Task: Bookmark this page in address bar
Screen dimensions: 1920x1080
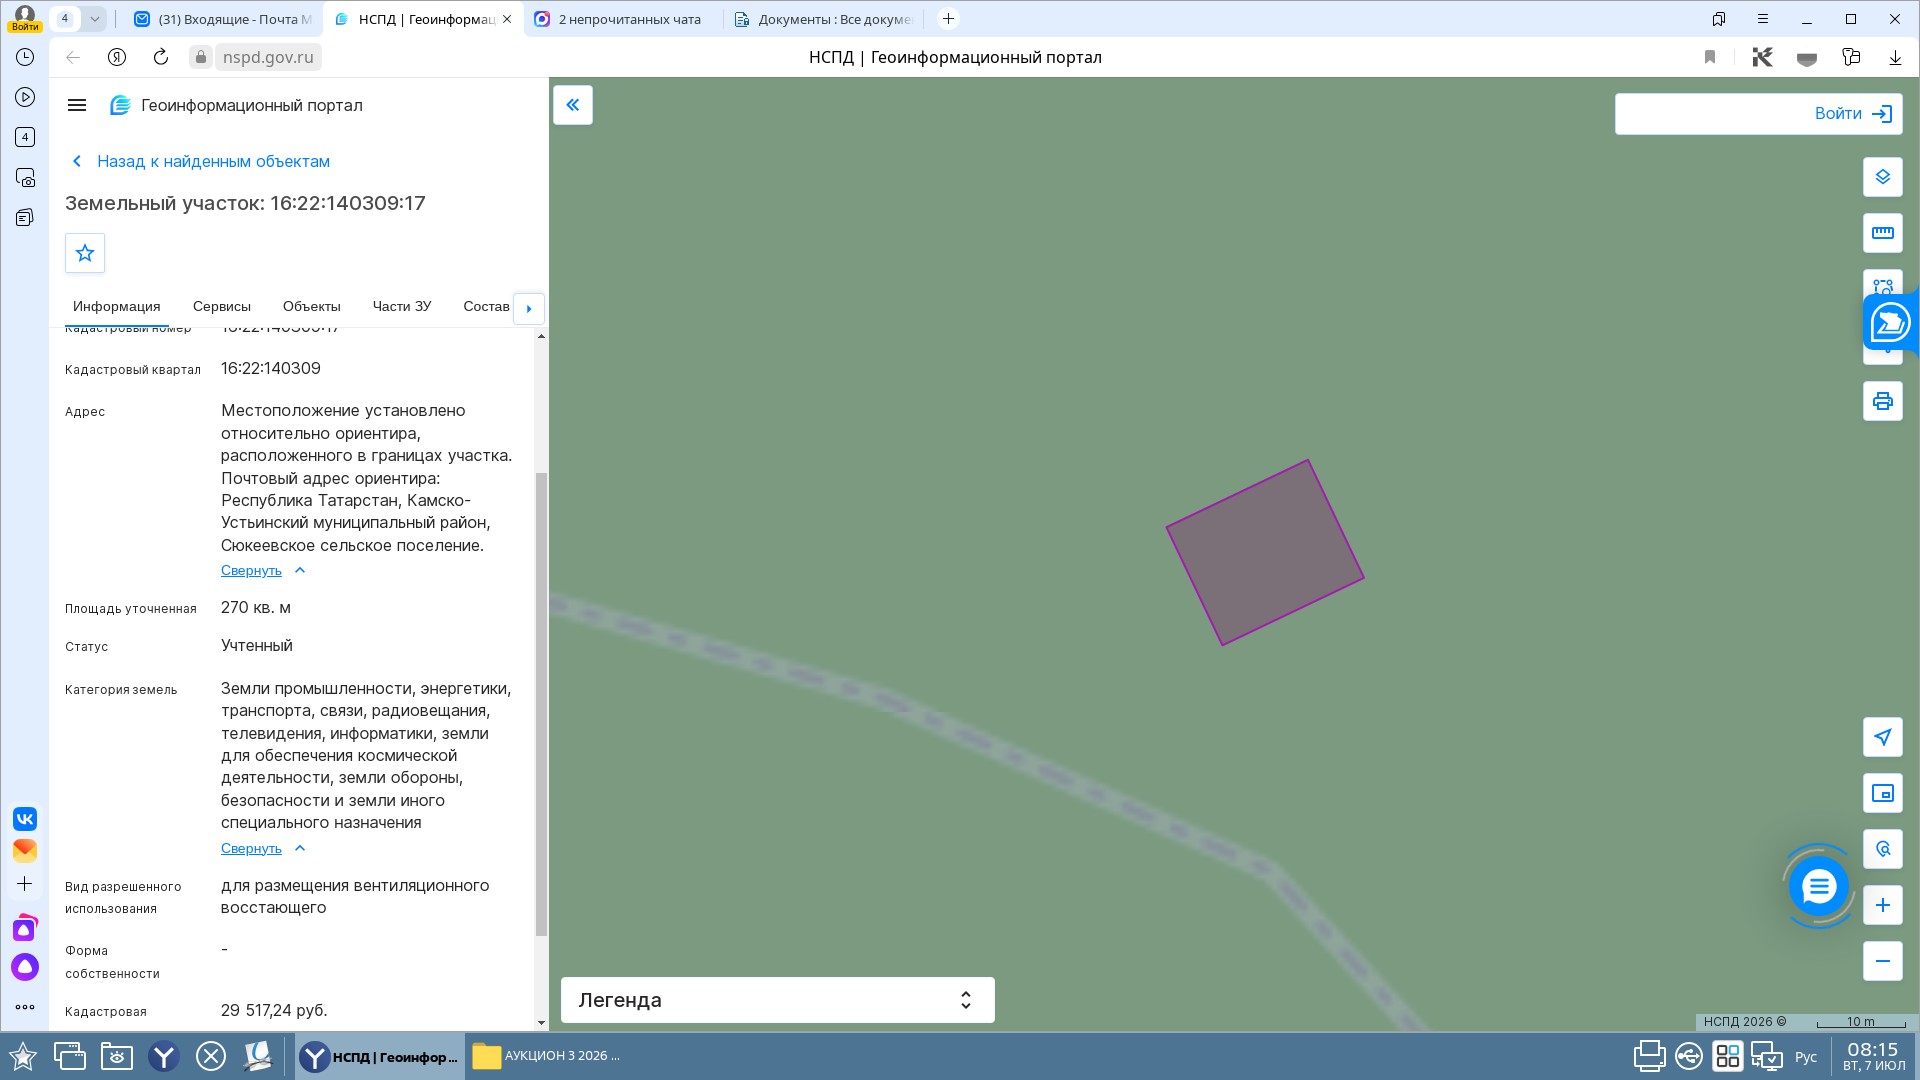Action: 1710,57
